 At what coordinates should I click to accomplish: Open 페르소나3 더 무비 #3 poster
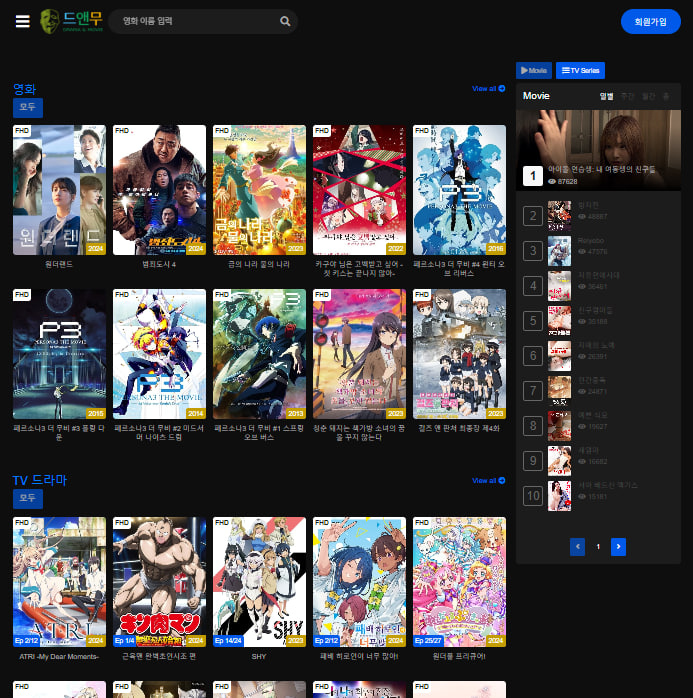pos(59,354)
